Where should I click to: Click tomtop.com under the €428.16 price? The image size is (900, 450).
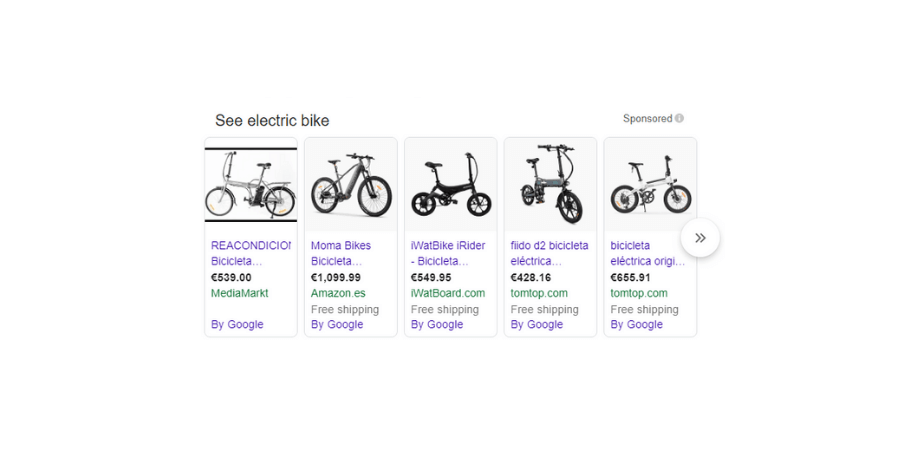[539, 293]
